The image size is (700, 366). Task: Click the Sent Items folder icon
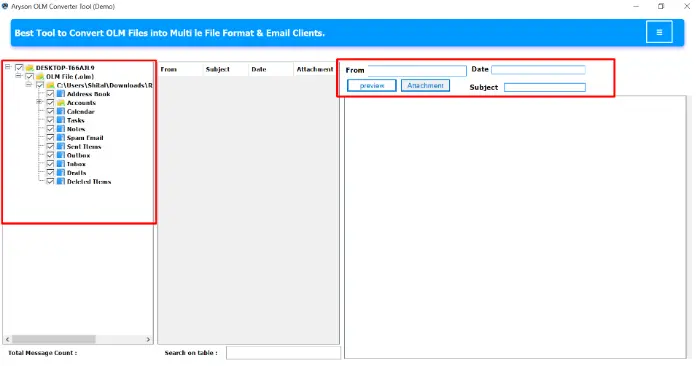(61, 146)
